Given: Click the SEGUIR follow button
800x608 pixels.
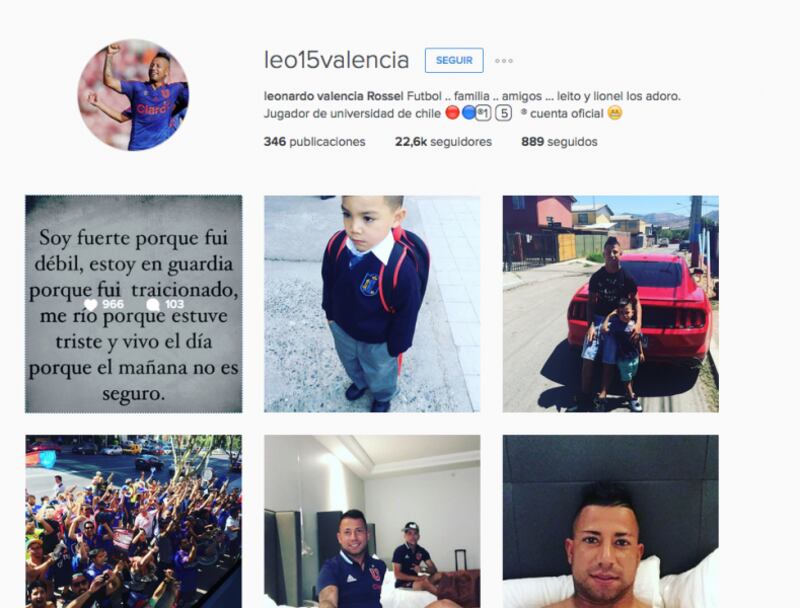Looking at the screenshot, I should pos(454,60).
